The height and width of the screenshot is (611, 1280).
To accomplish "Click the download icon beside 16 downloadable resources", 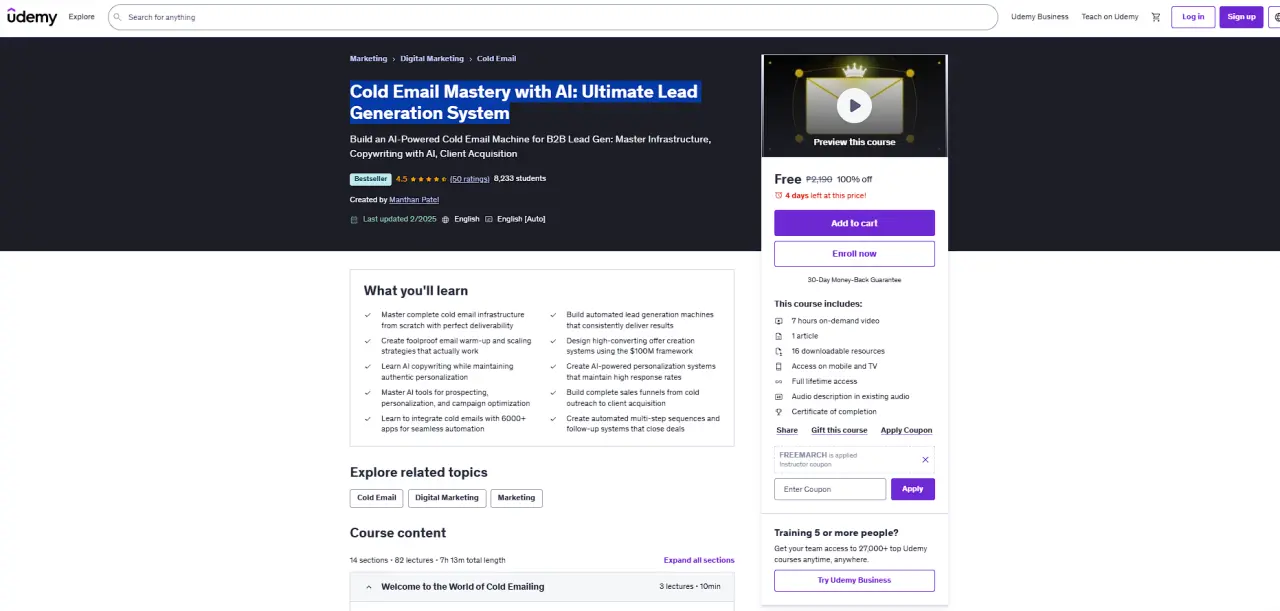I will coord(779,351).
